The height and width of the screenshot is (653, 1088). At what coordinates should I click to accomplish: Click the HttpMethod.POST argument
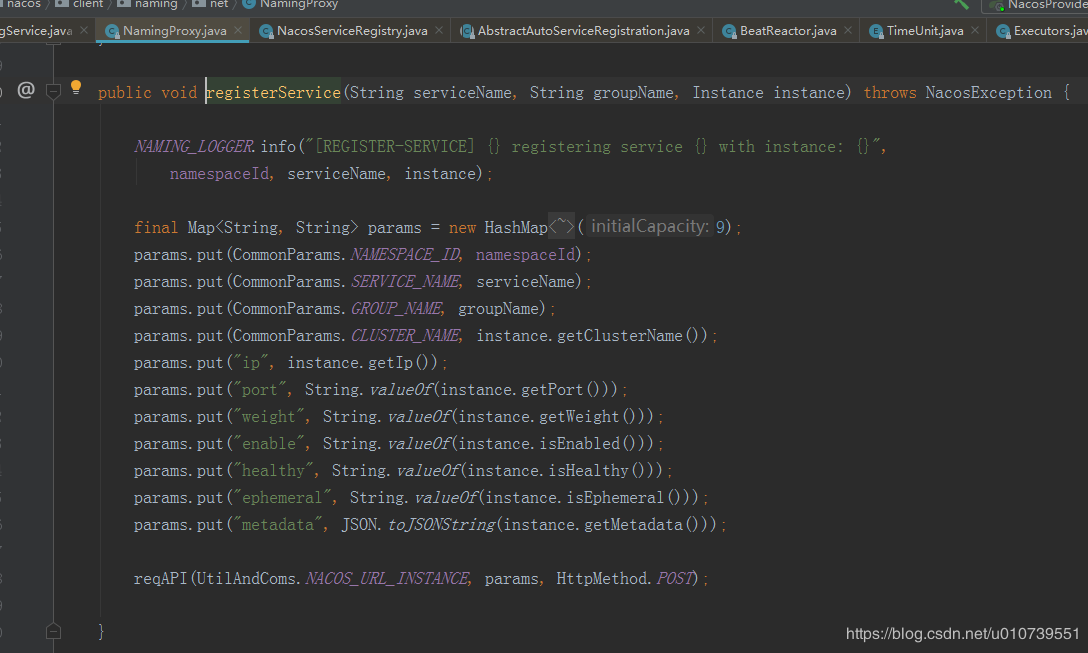click(624, 579)
